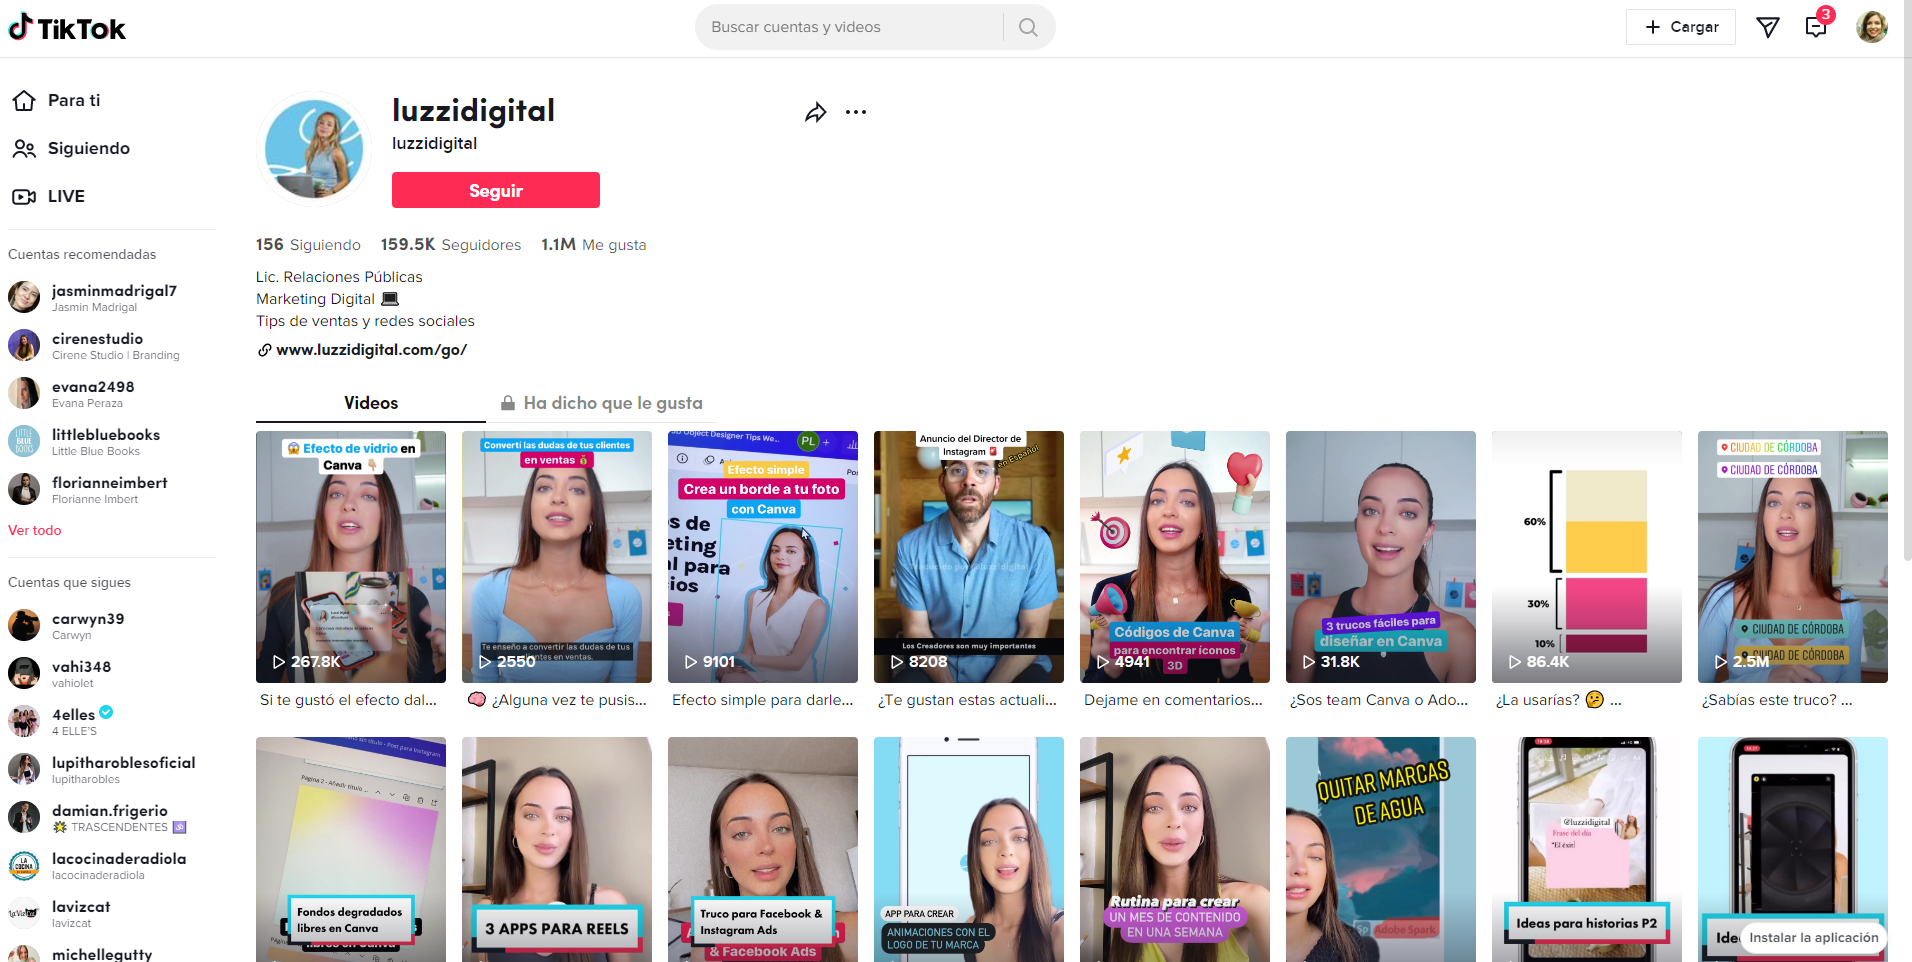Click caption '¿Sabías este truco?'
The image size is (1912, 962).
coord(1777,700)
